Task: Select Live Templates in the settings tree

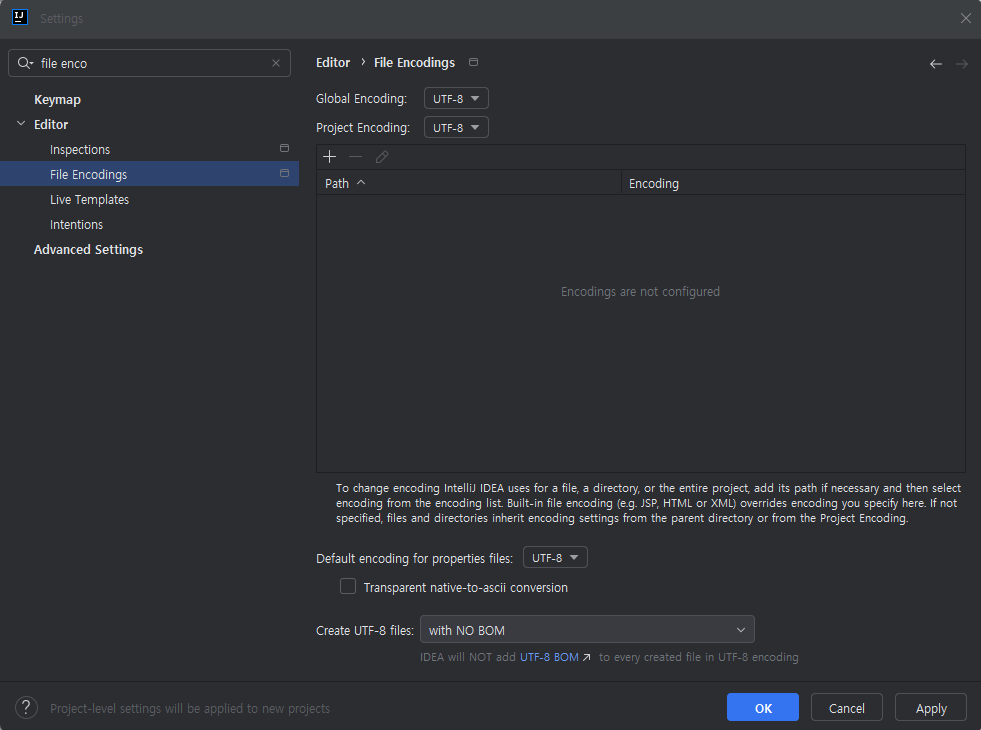Action: tap(89, 200)
